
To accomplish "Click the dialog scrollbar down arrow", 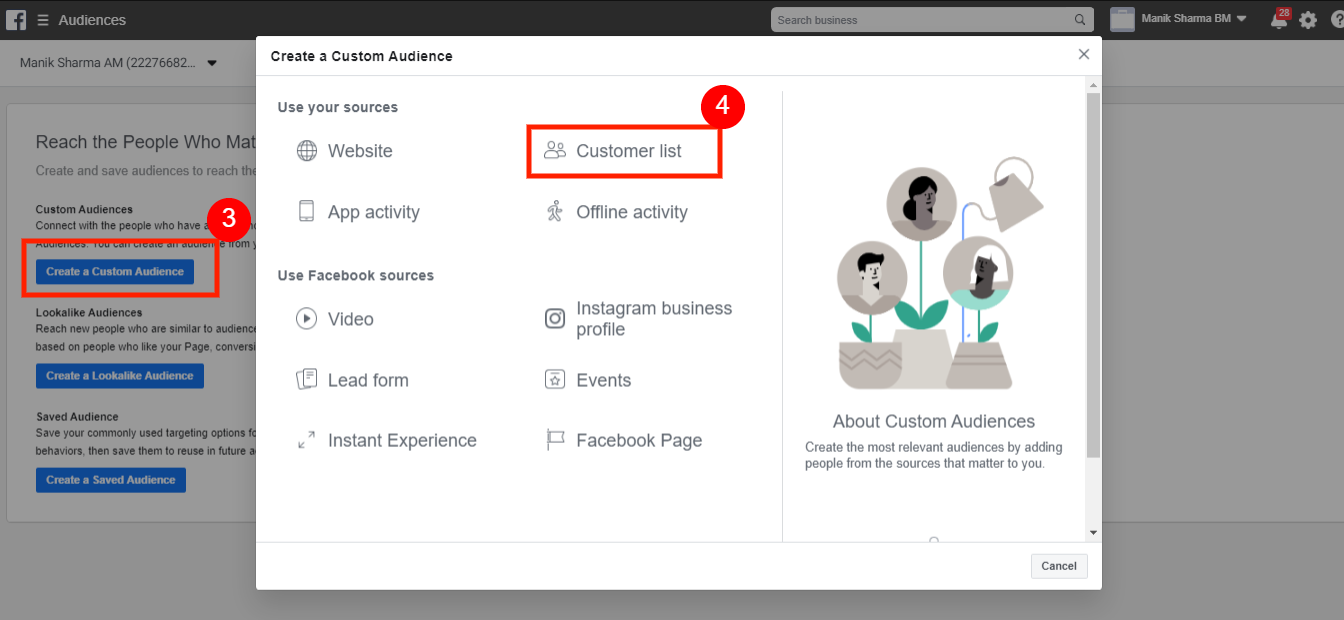I will pos(1093,533).
